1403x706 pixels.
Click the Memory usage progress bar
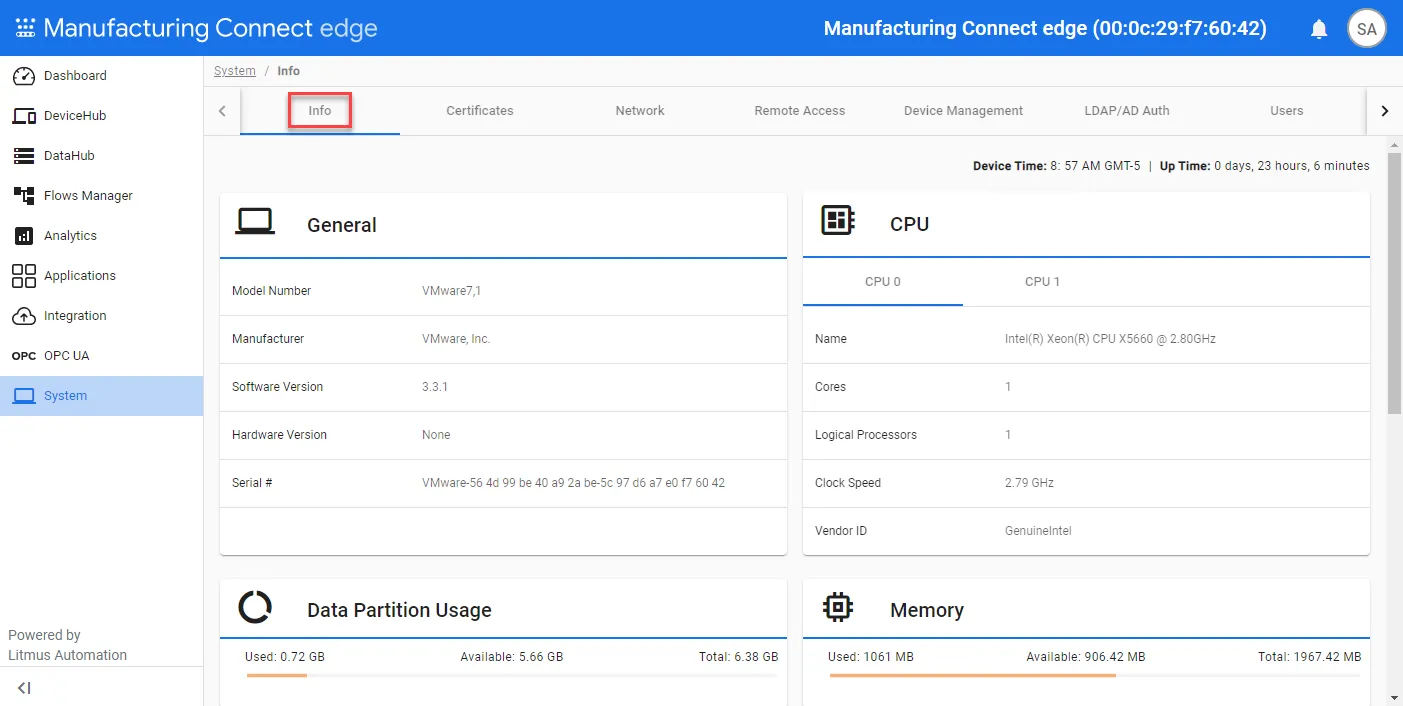point(1095,676)
